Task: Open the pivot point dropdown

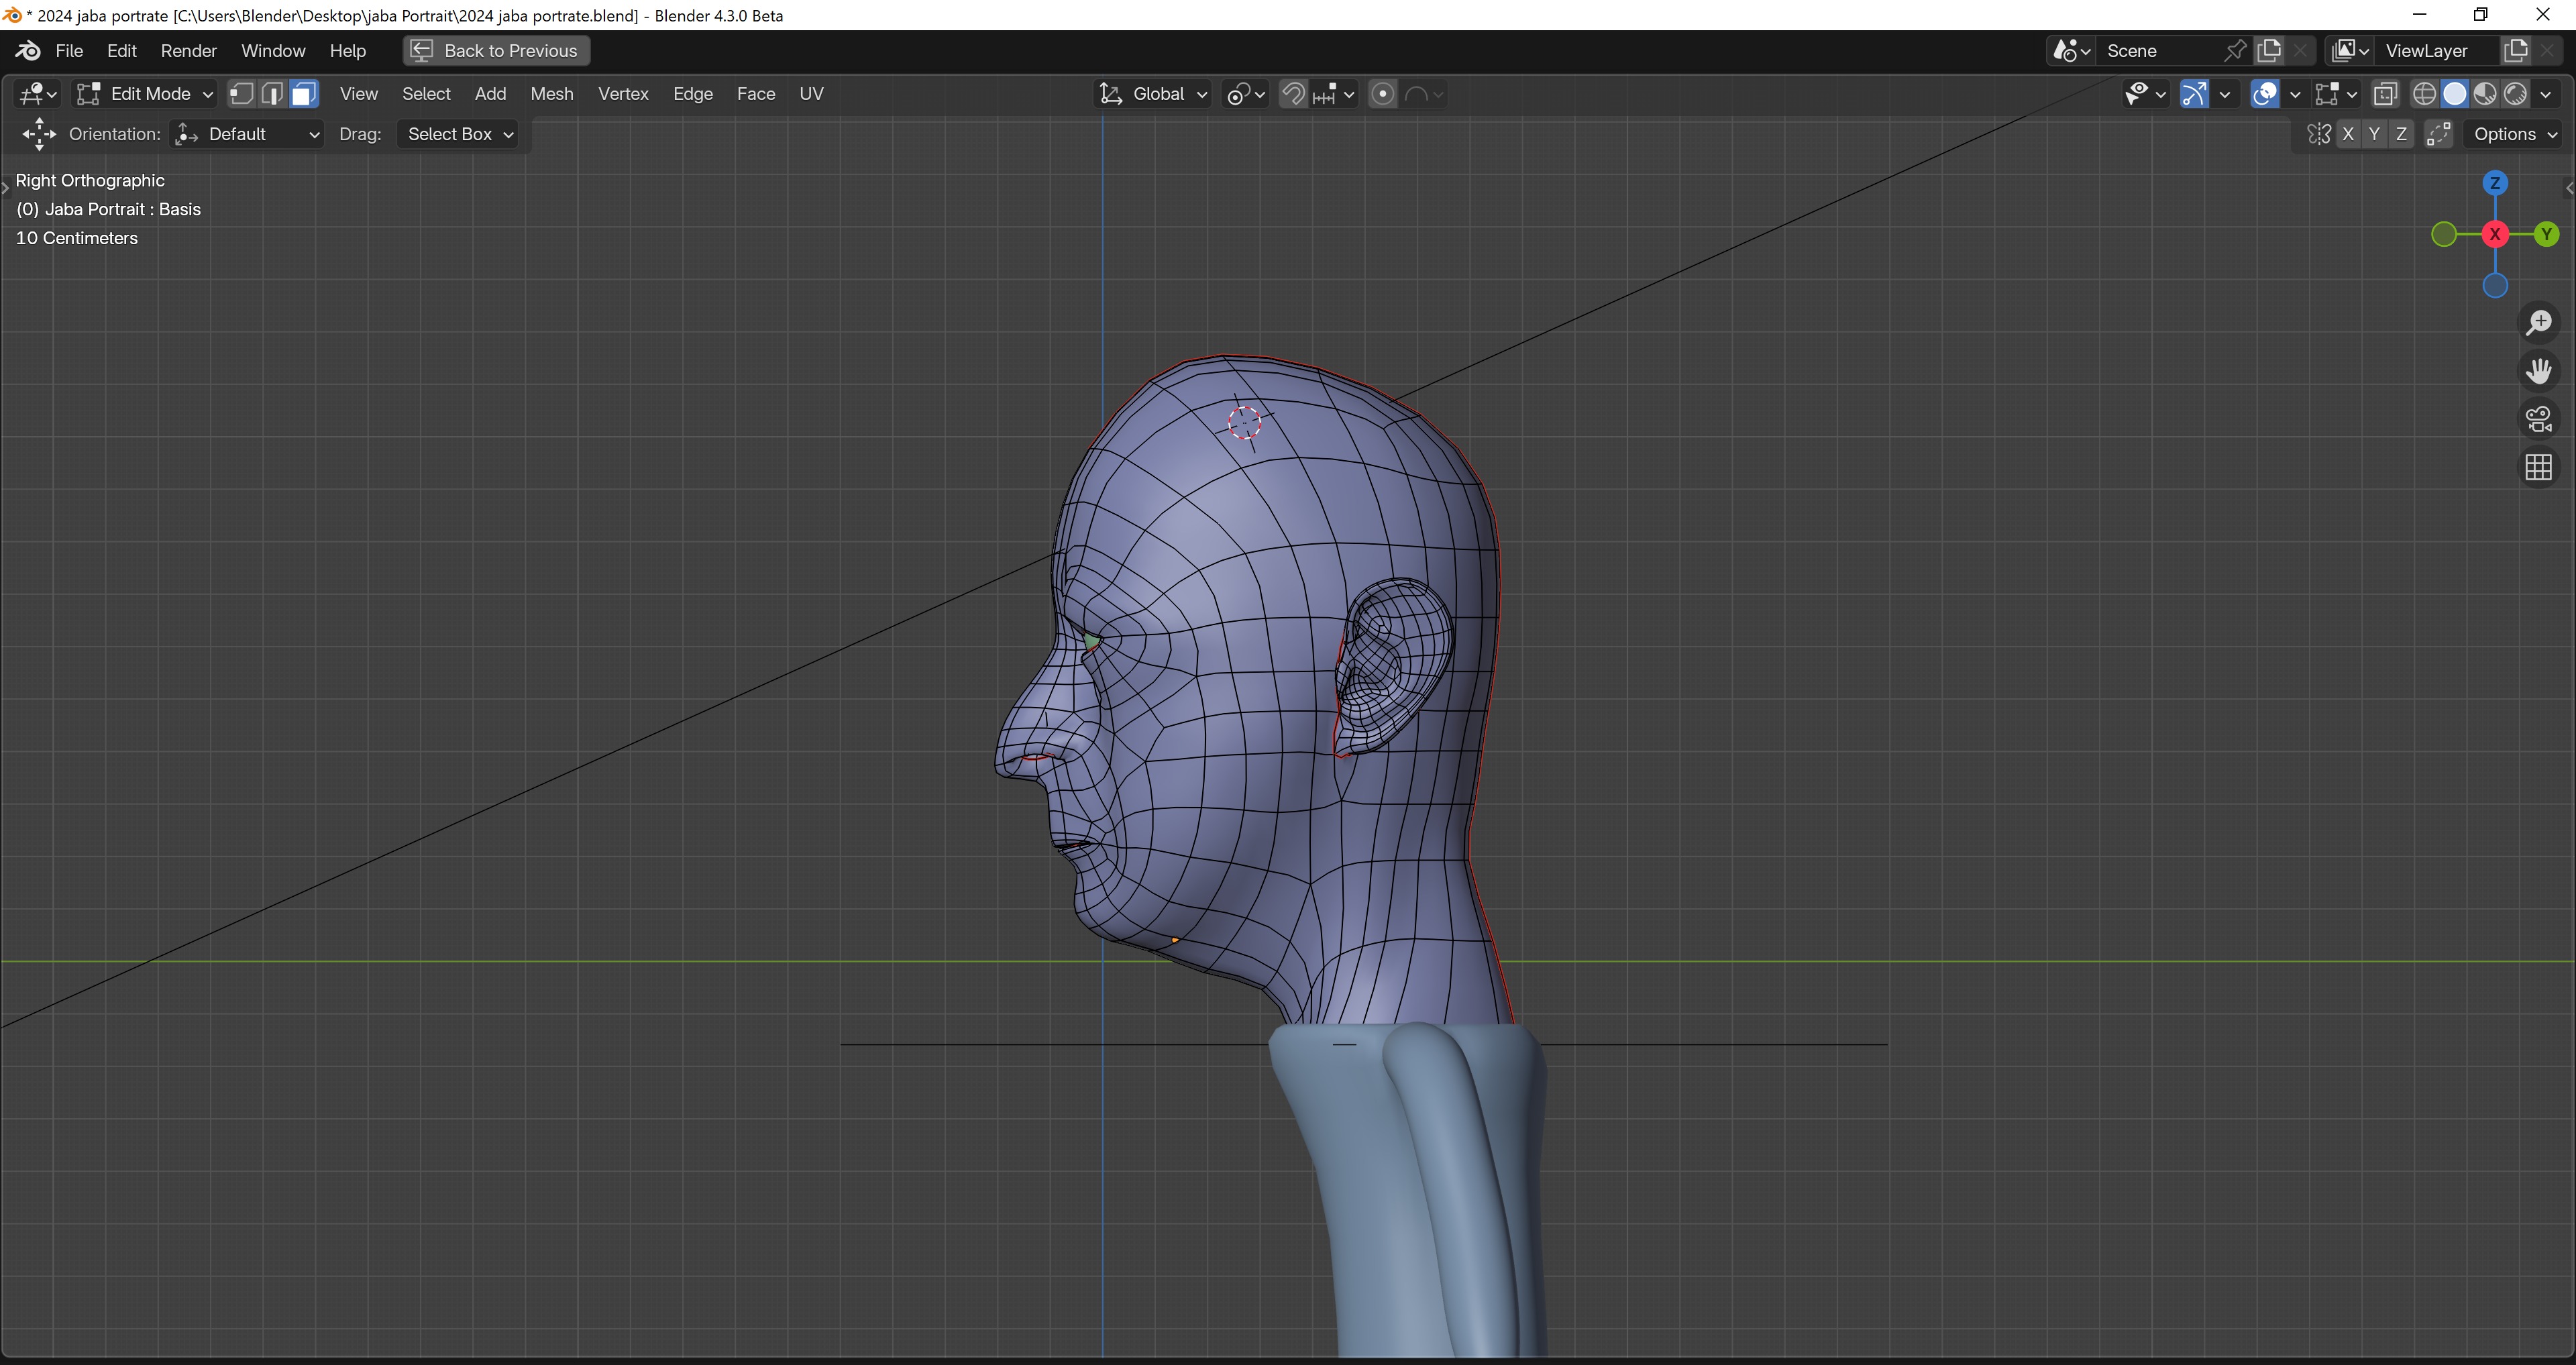Action: pyautogui.click(x=1246, y=93)
